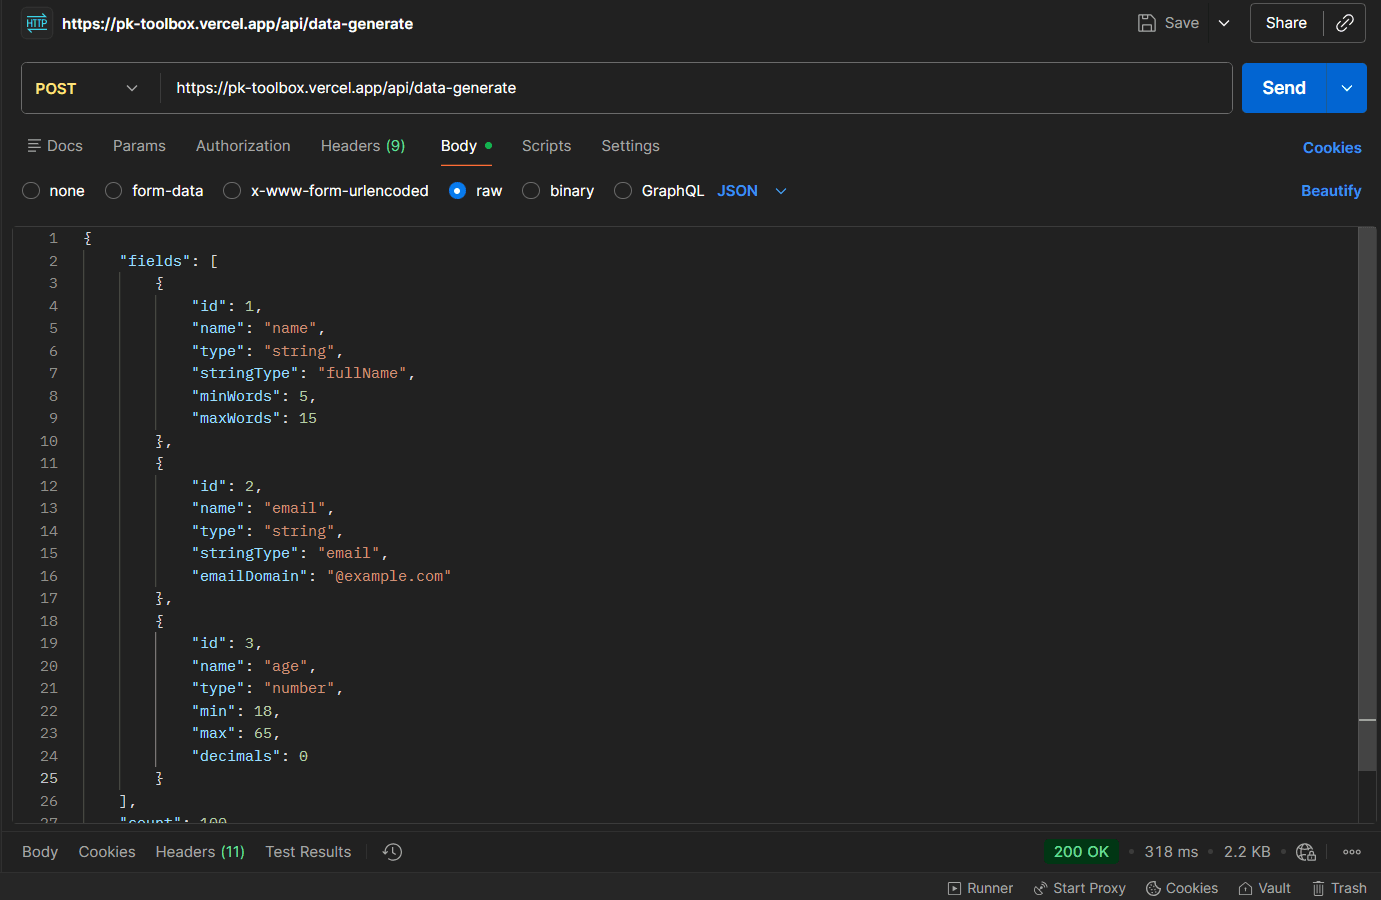Viewport: 1381px width, 900px height.
Task: Click the Share button
Action: coord(1286,23)
